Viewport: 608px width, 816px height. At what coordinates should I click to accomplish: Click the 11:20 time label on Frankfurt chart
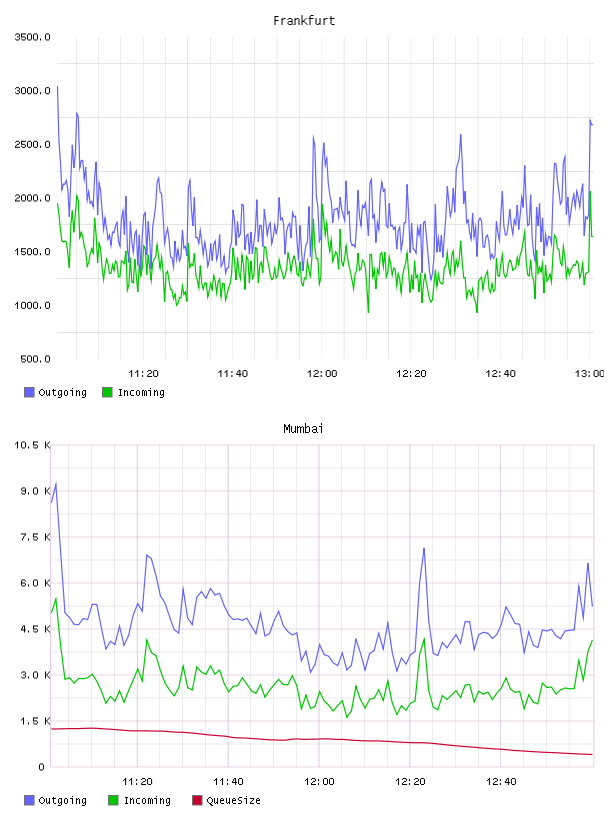143,374
